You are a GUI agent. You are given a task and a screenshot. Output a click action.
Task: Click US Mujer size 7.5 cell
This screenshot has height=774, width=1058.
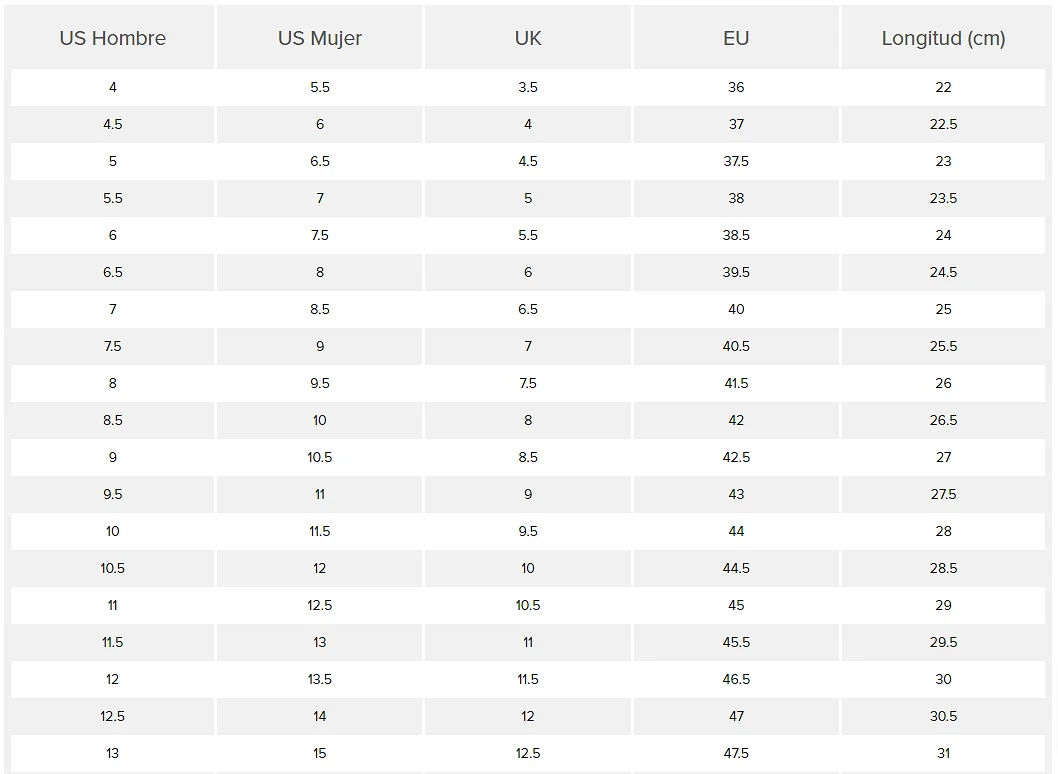[x=320, y=235]
